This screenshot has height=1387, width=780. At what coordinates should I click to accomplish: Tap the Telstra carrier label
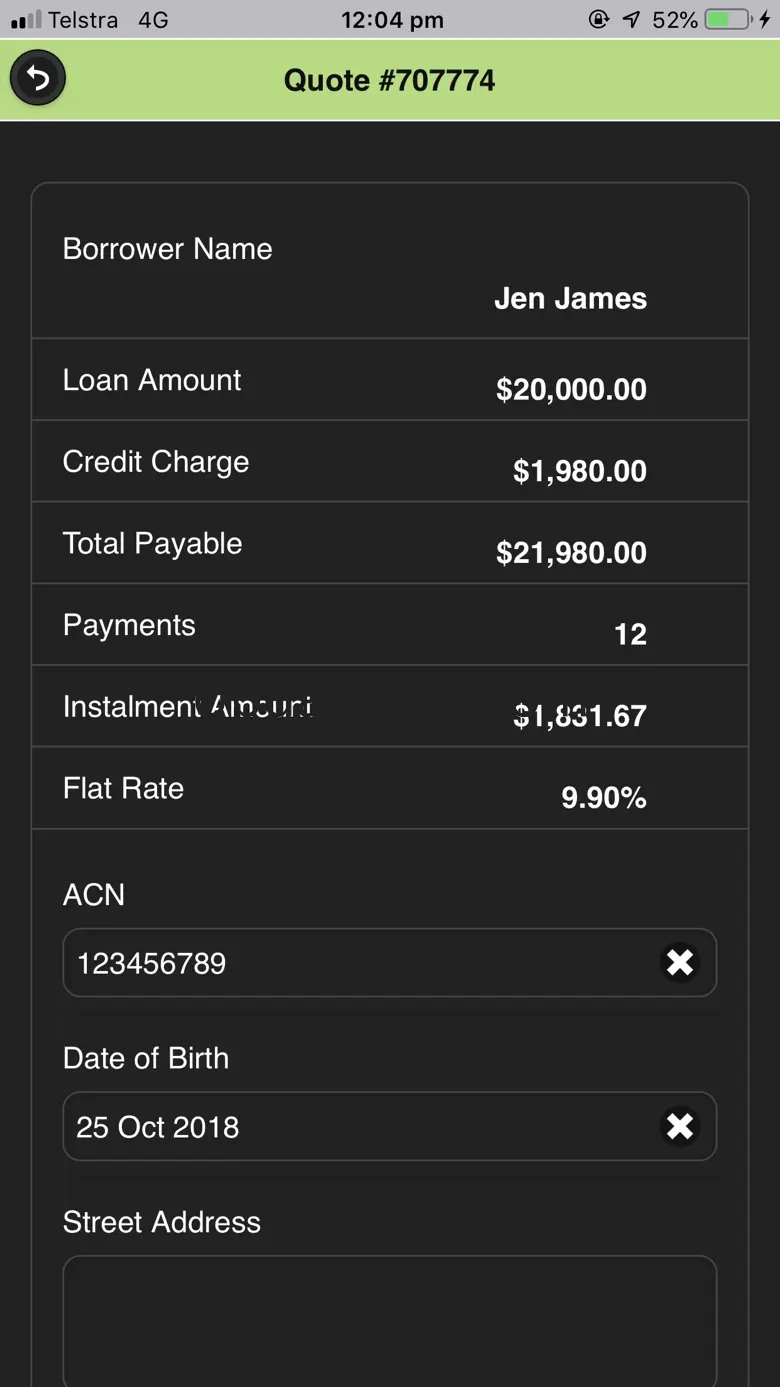pyautogui.click(x=83, y=20)
